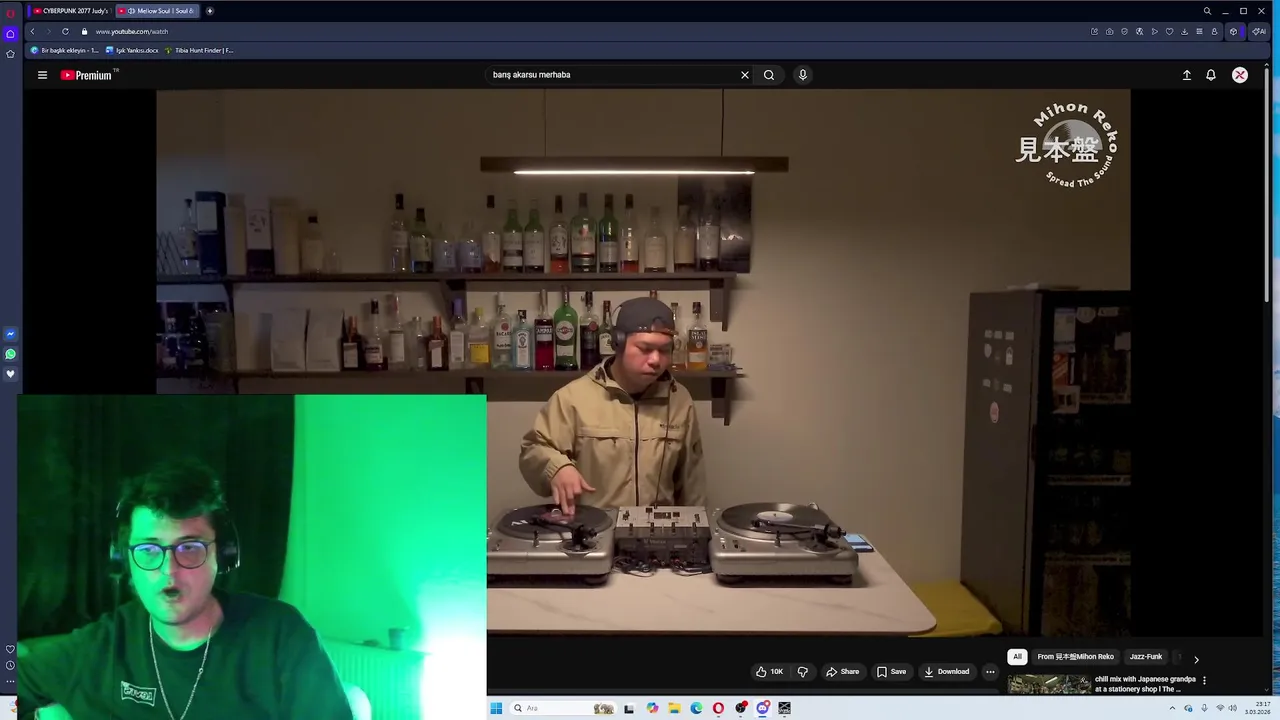
Task: Select the Mellow Soul browser tab
Action: coord(159,11)
